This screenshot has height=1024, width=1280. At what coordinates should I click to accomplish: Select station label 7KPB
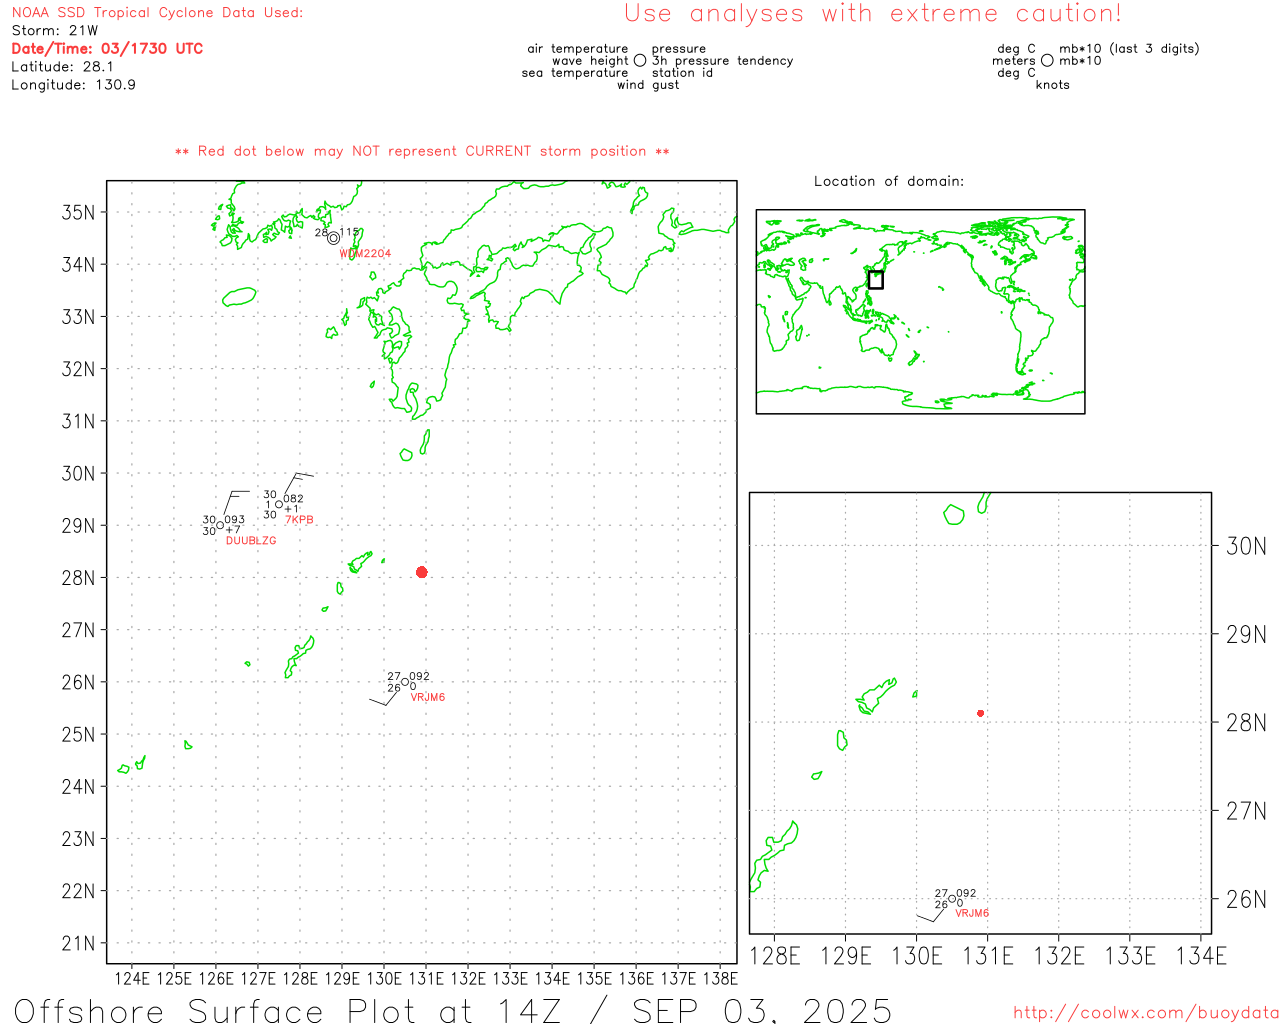(299, 520)
